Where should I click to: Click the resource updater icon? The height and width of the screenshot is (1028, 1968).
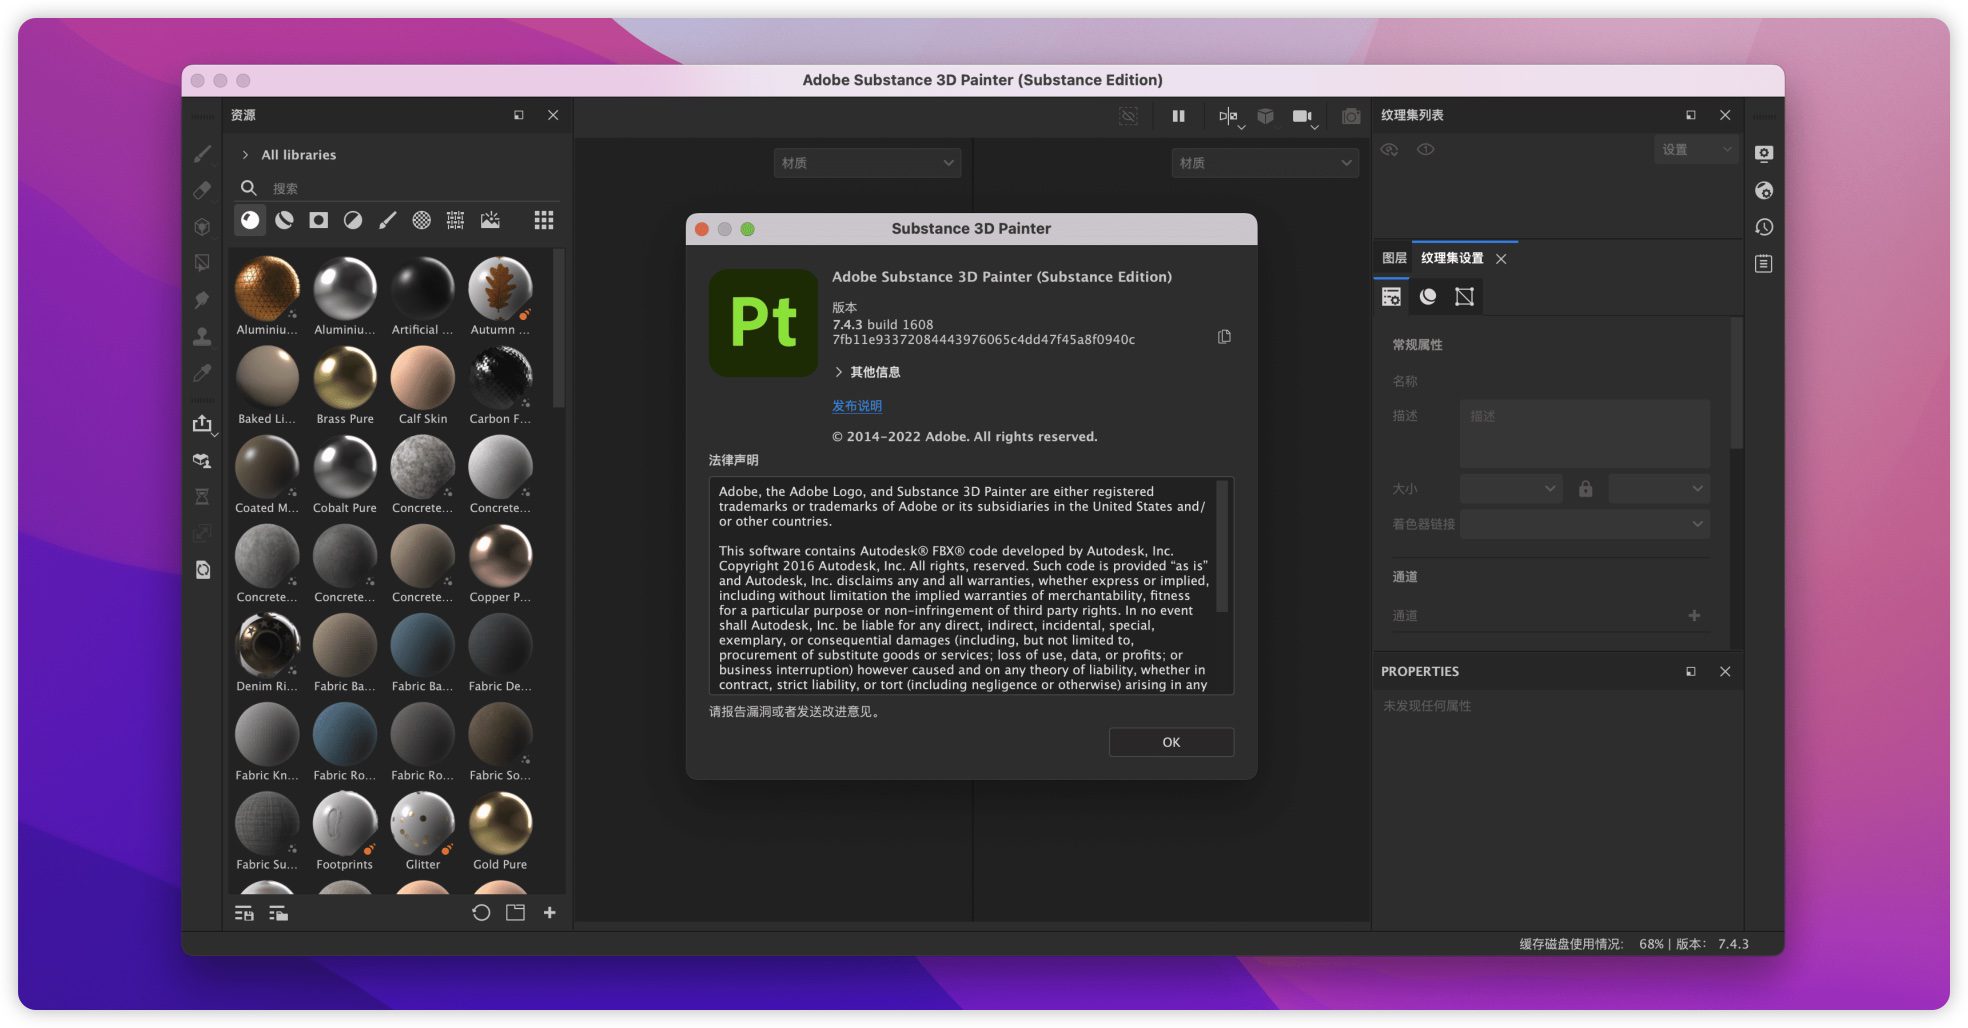pyautogui.click(x=202, y=570)
